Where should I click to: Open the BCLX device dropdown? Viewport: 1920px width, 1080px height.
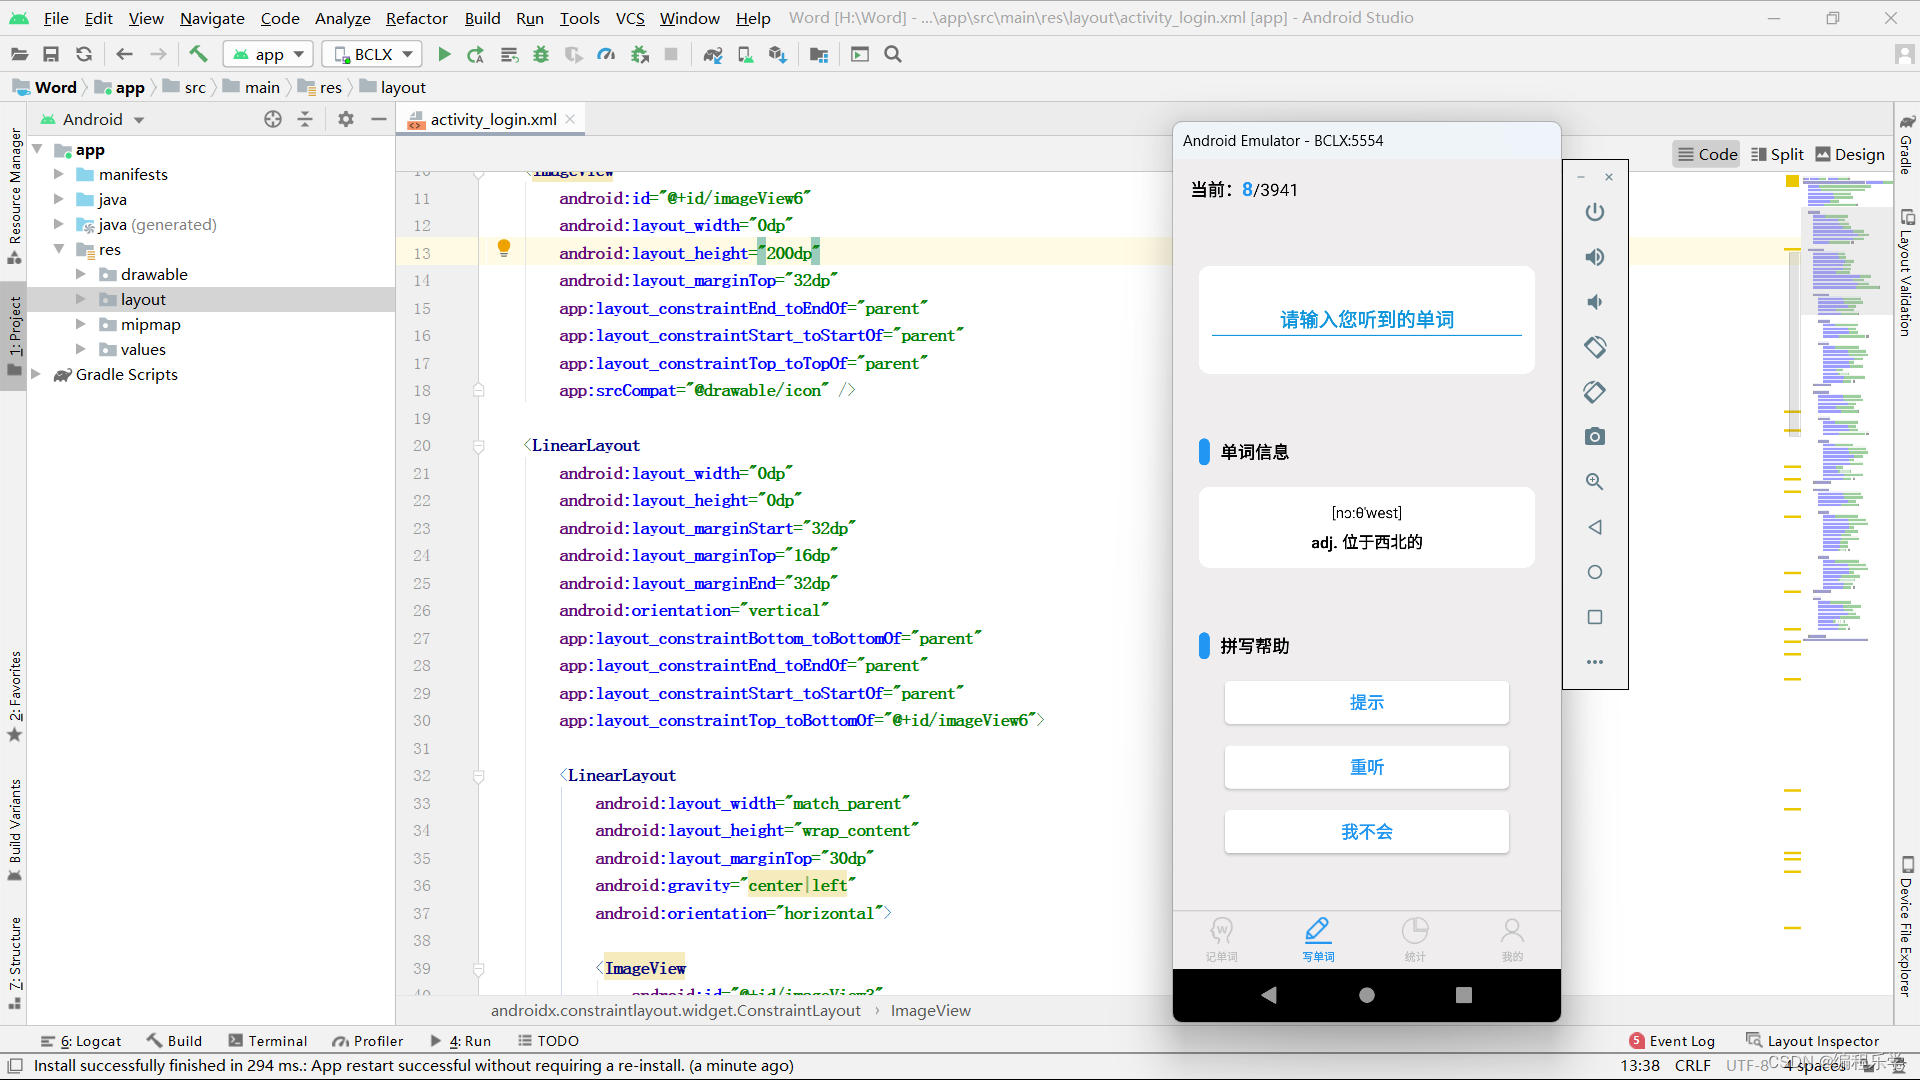pos(372,55)
